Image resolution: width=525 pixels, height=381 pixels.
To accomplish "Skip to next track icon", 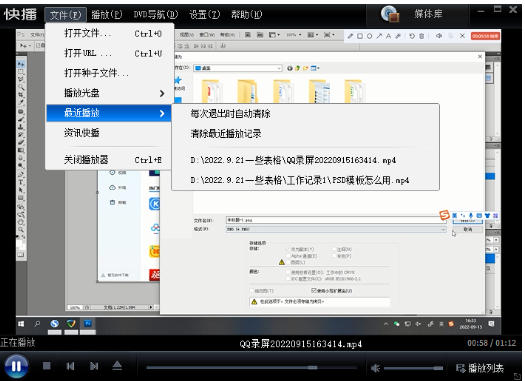I will click(94, 366).
